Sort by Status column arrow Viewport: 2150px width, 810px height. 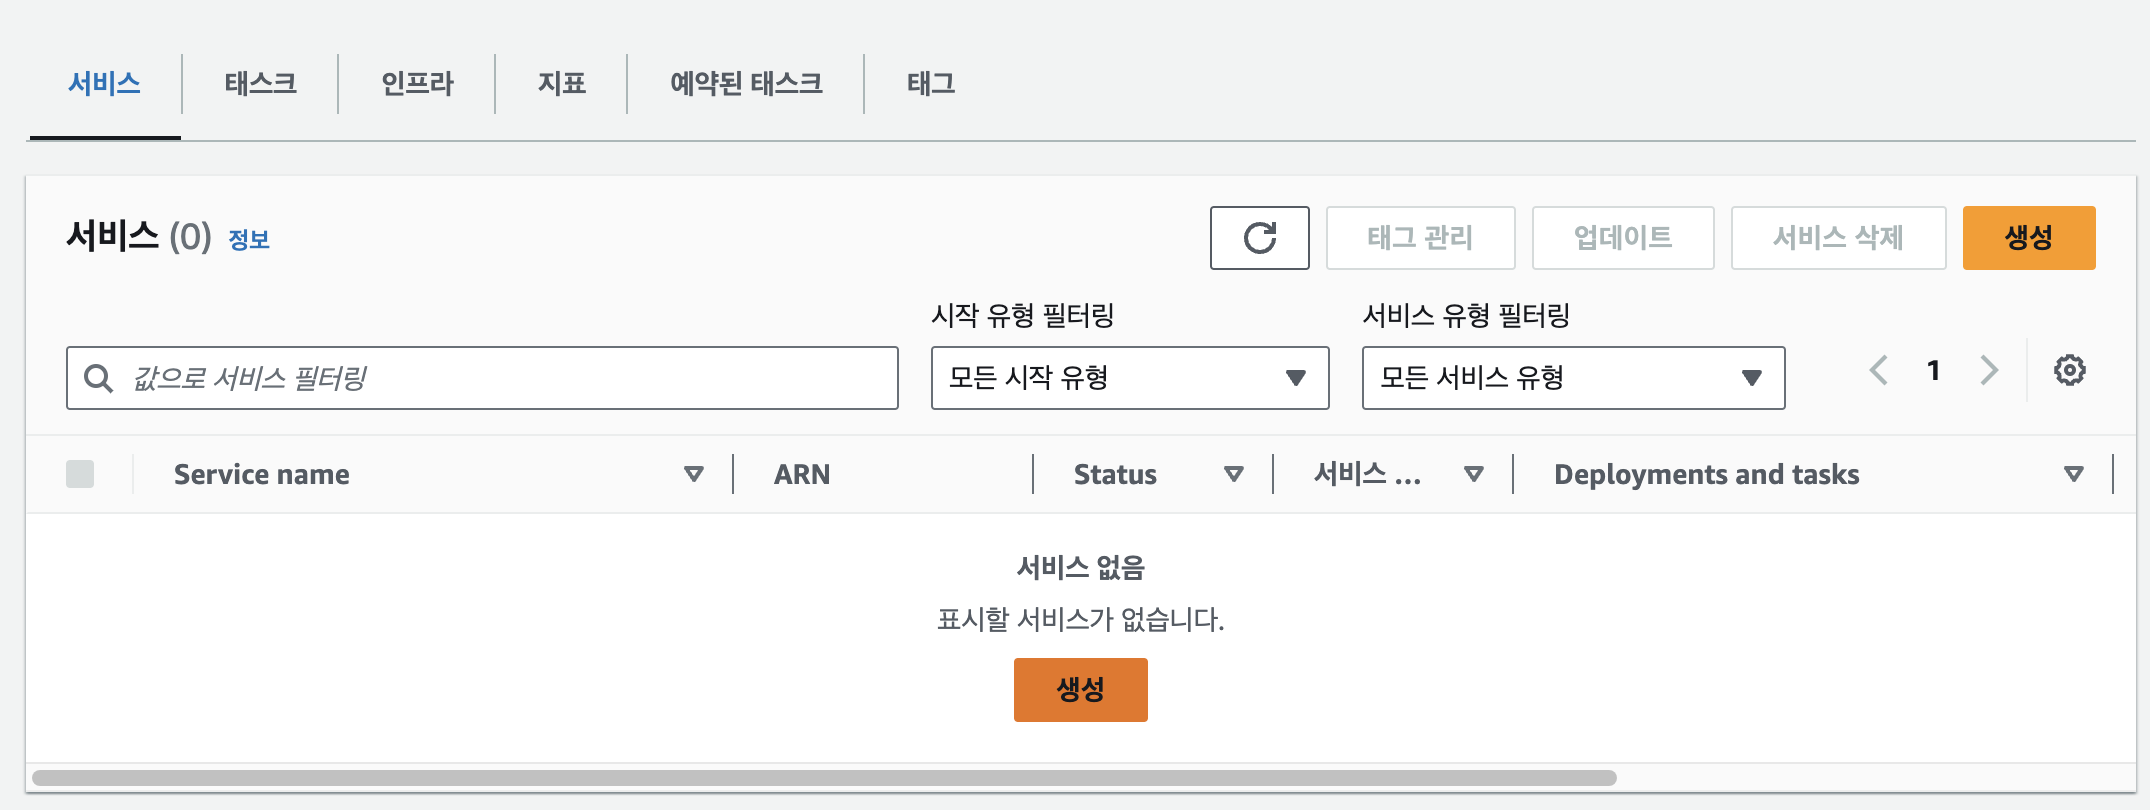[1233, 474]
